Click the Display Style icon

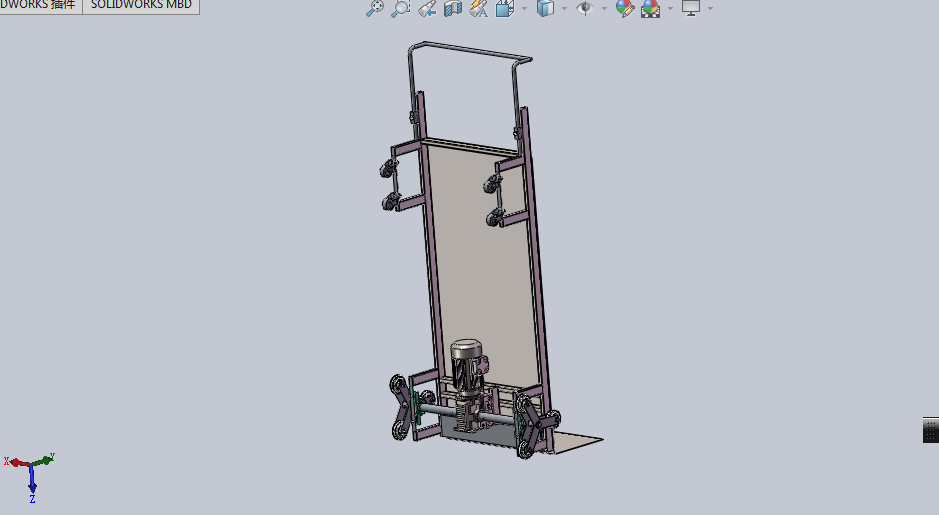click(x=545, y=8)
